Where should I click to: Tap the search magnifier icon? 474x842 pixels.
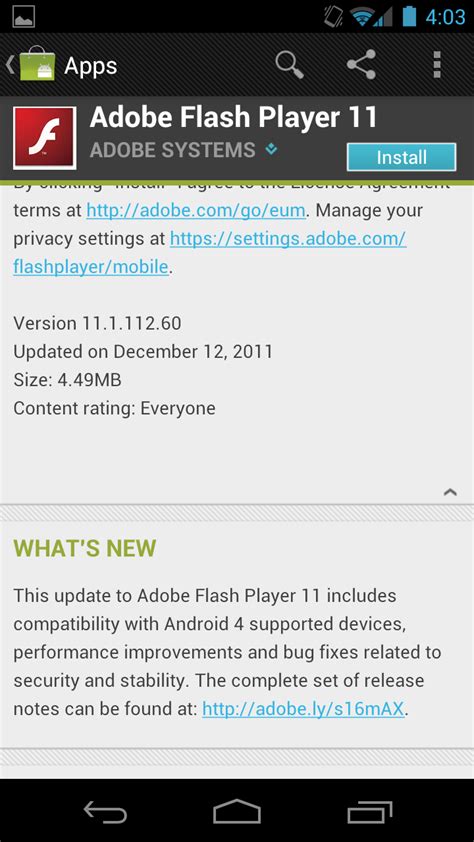(x=290, y=65)
